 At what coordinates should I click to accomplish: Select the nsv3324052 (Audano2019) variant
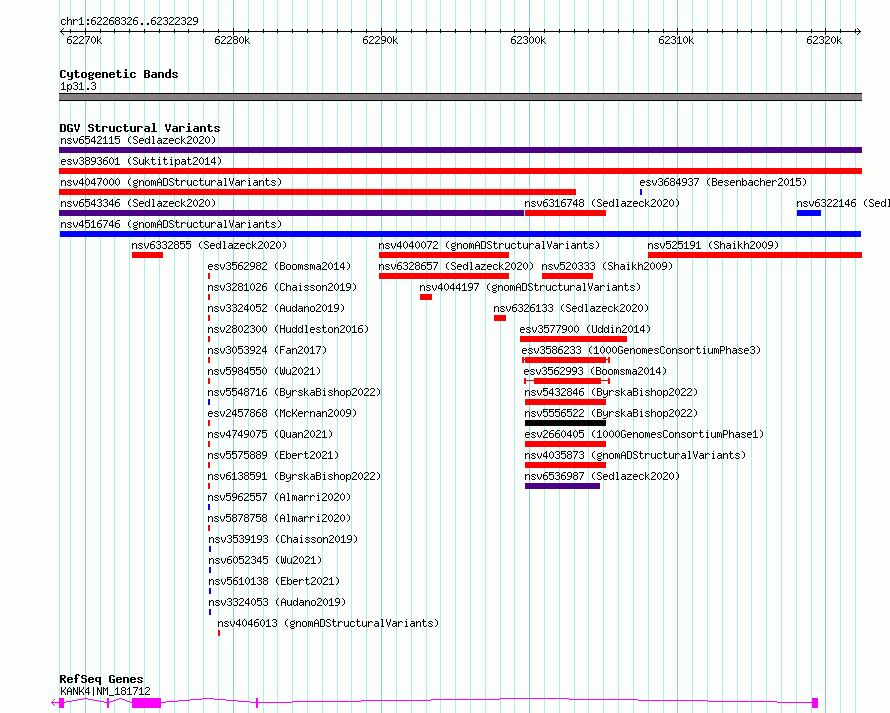click(x=276, y=308)
